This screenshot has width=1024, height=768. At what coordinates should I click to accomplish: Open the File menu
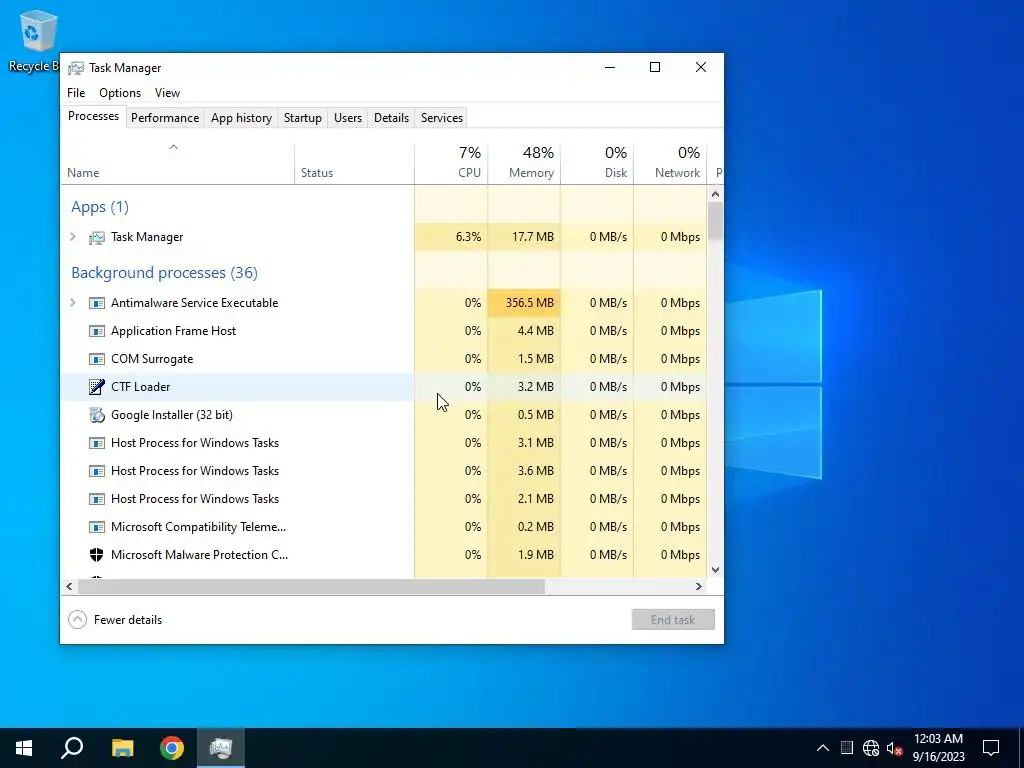76,93
